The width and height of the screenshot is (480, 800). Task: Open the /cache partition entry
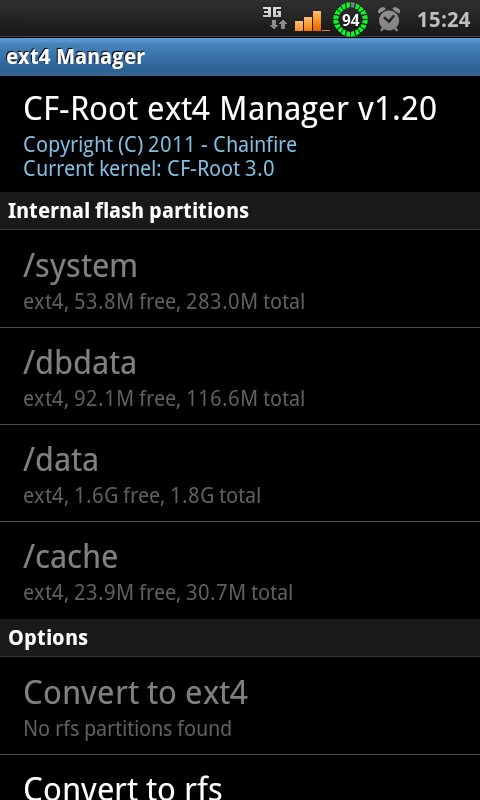(240, 570)
